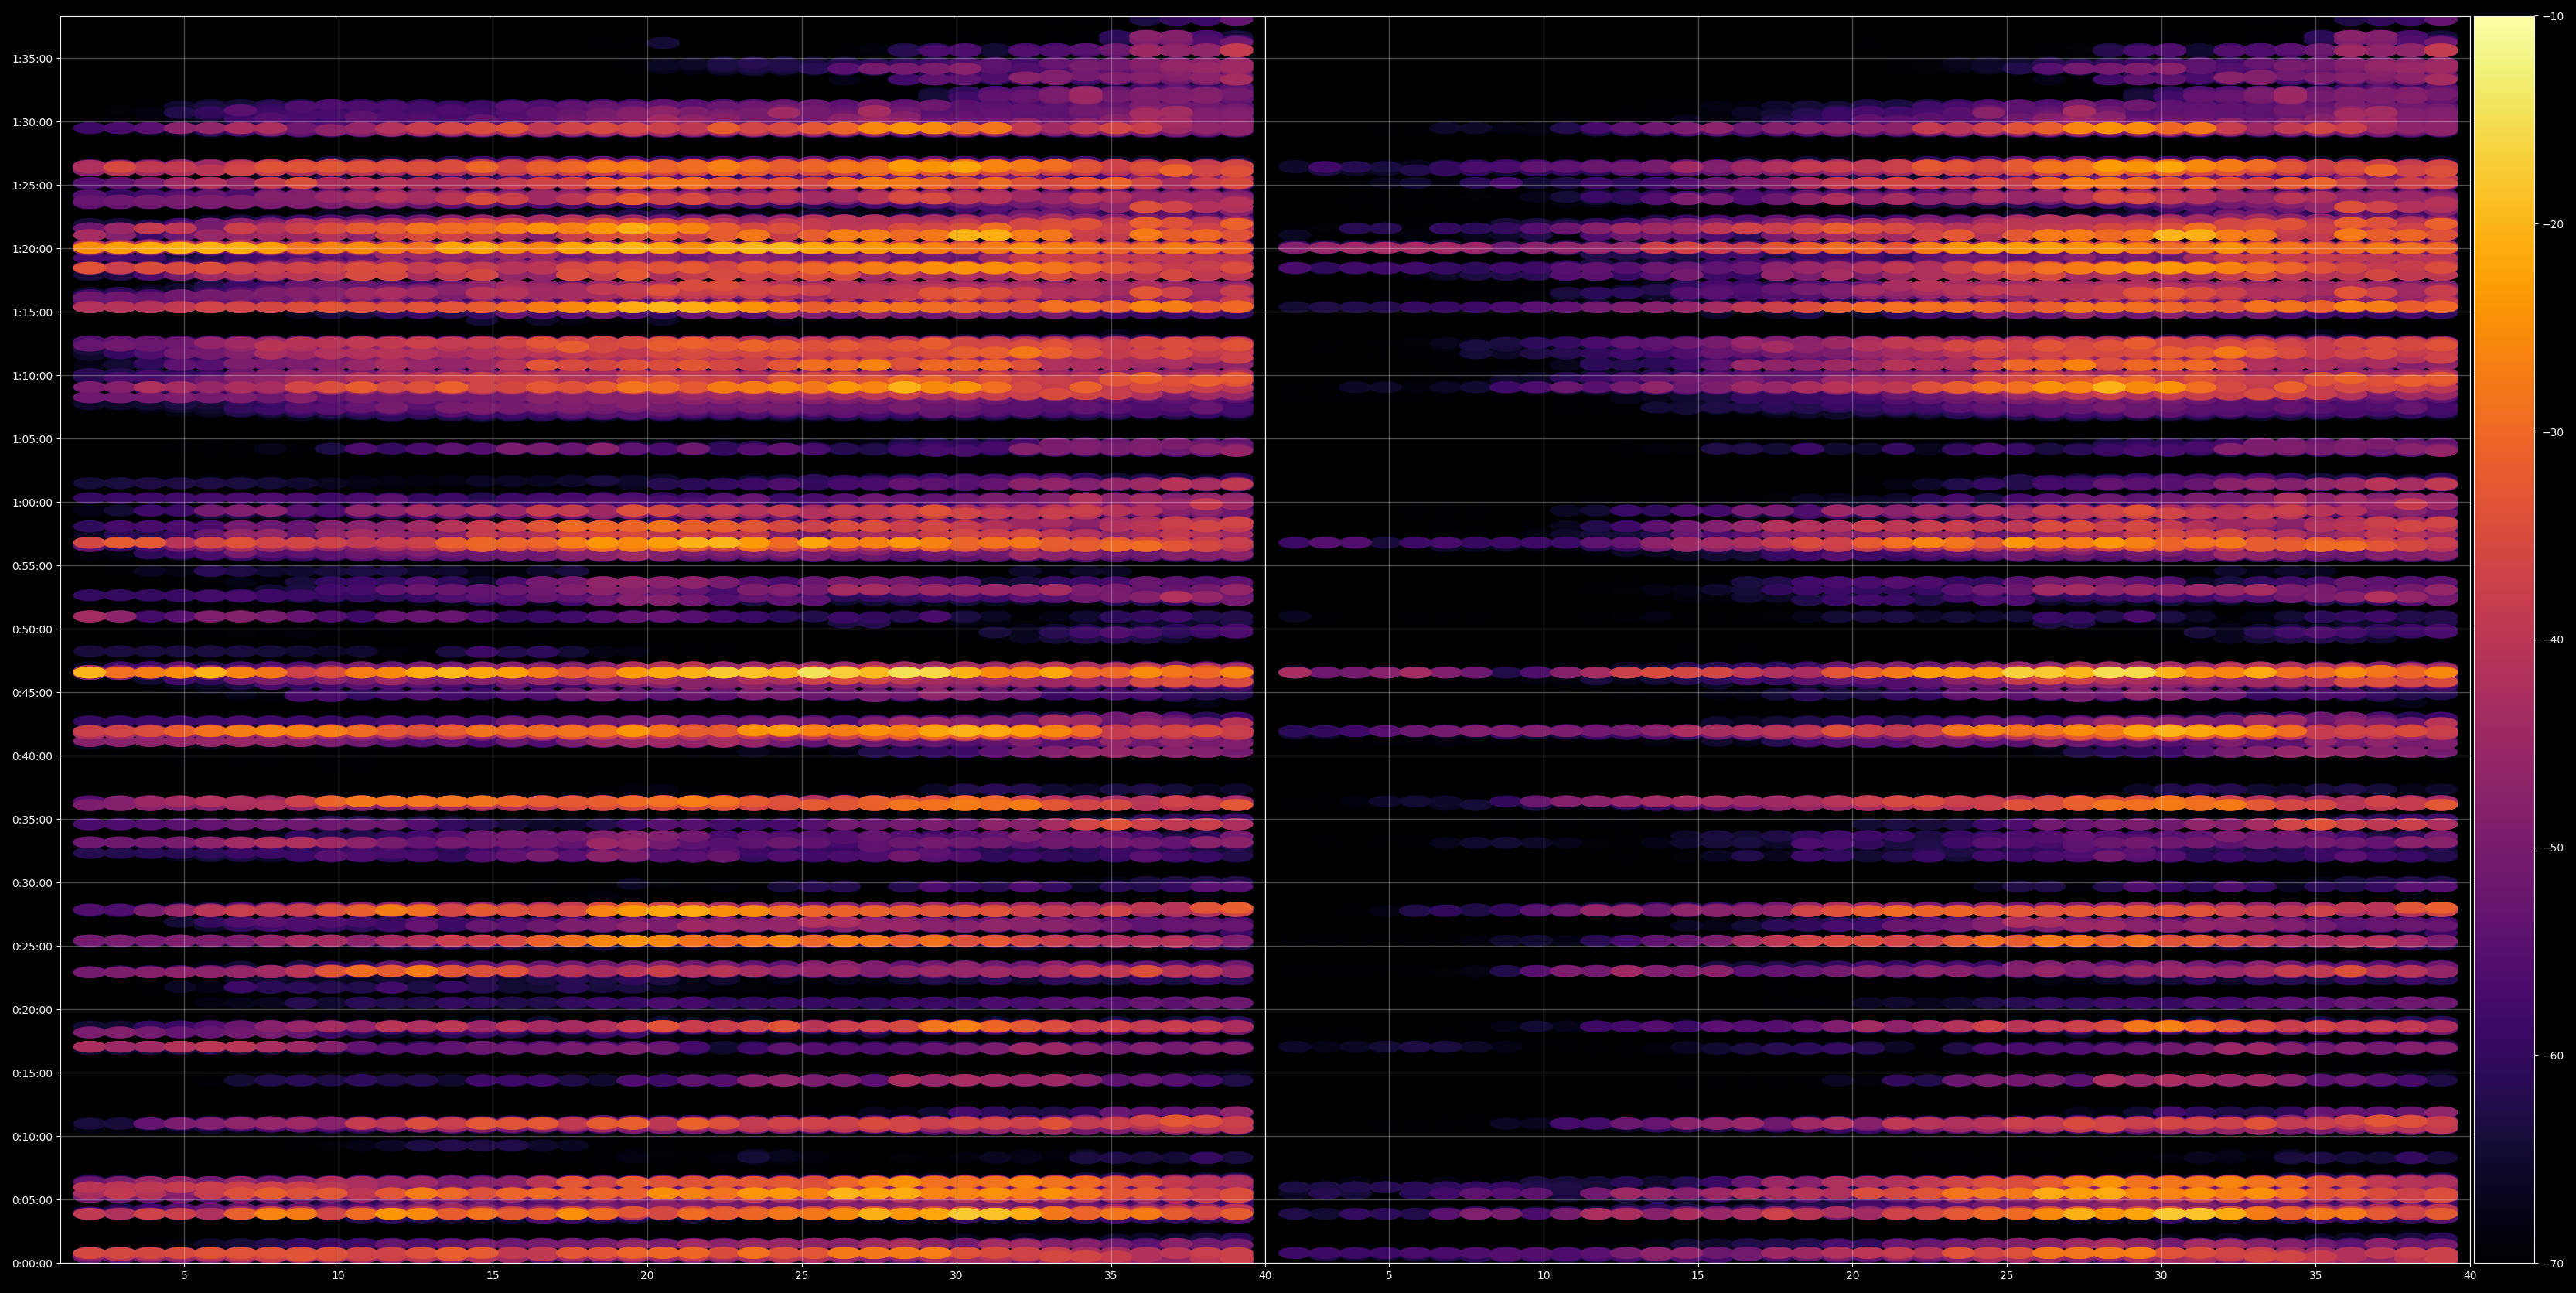Click x-axis label 25 under the left plot
The height and width of the screenshot is (1293, 2576).
tap(802, 1276)
